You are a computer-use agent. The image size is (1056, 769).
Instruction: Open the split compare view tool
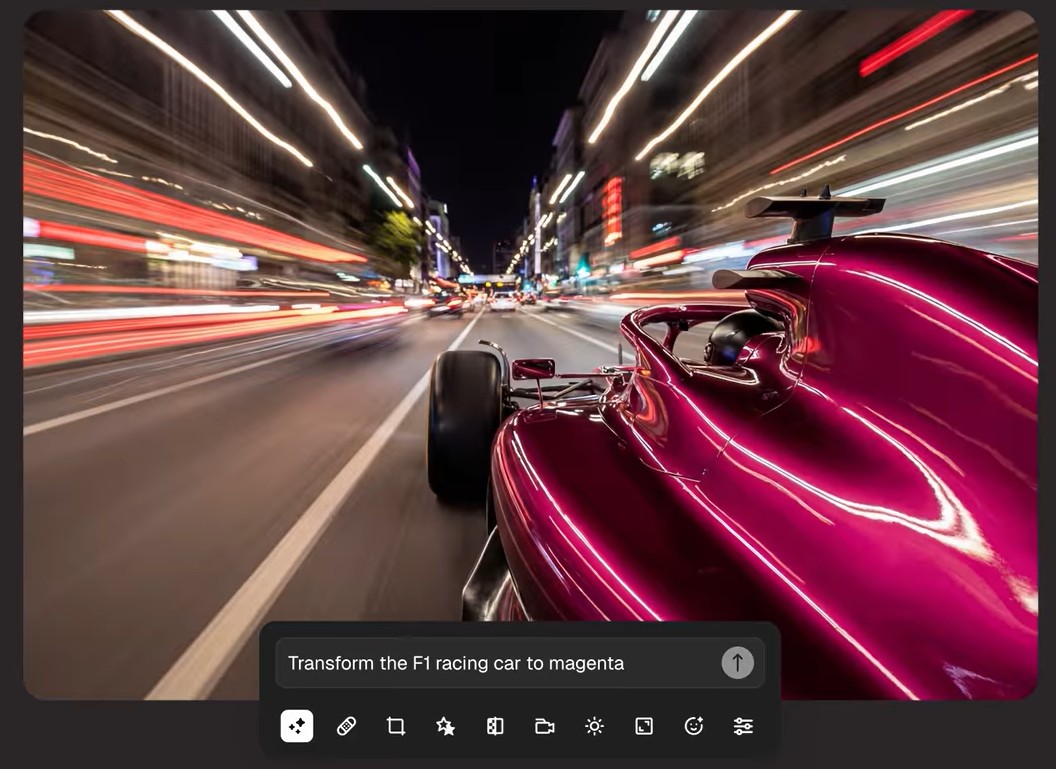click(495, 726)
